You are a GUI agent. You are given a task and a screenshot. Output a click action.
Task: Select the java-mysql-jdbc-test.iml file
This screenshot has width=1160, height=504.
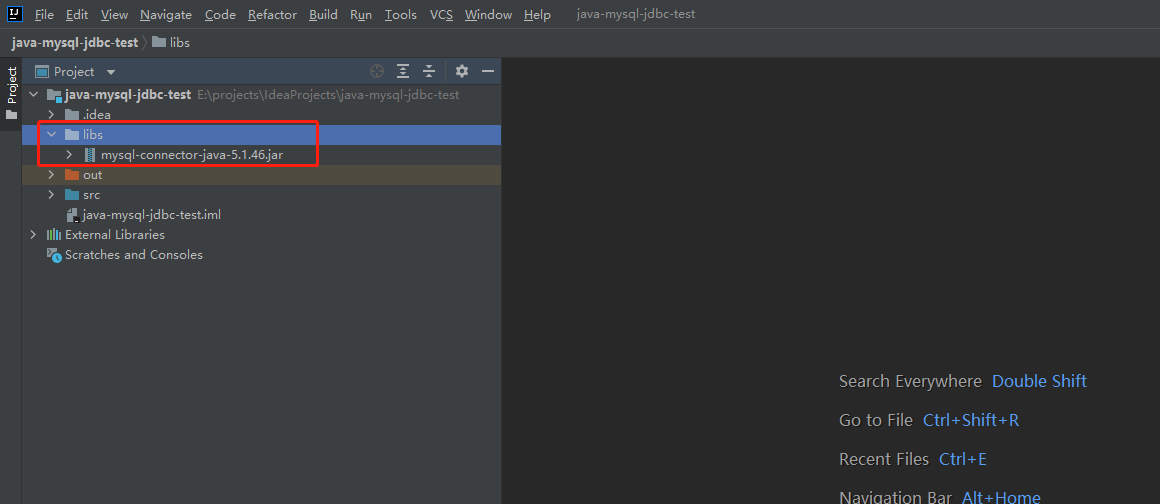pyautogui.click(x=262, y=215)
